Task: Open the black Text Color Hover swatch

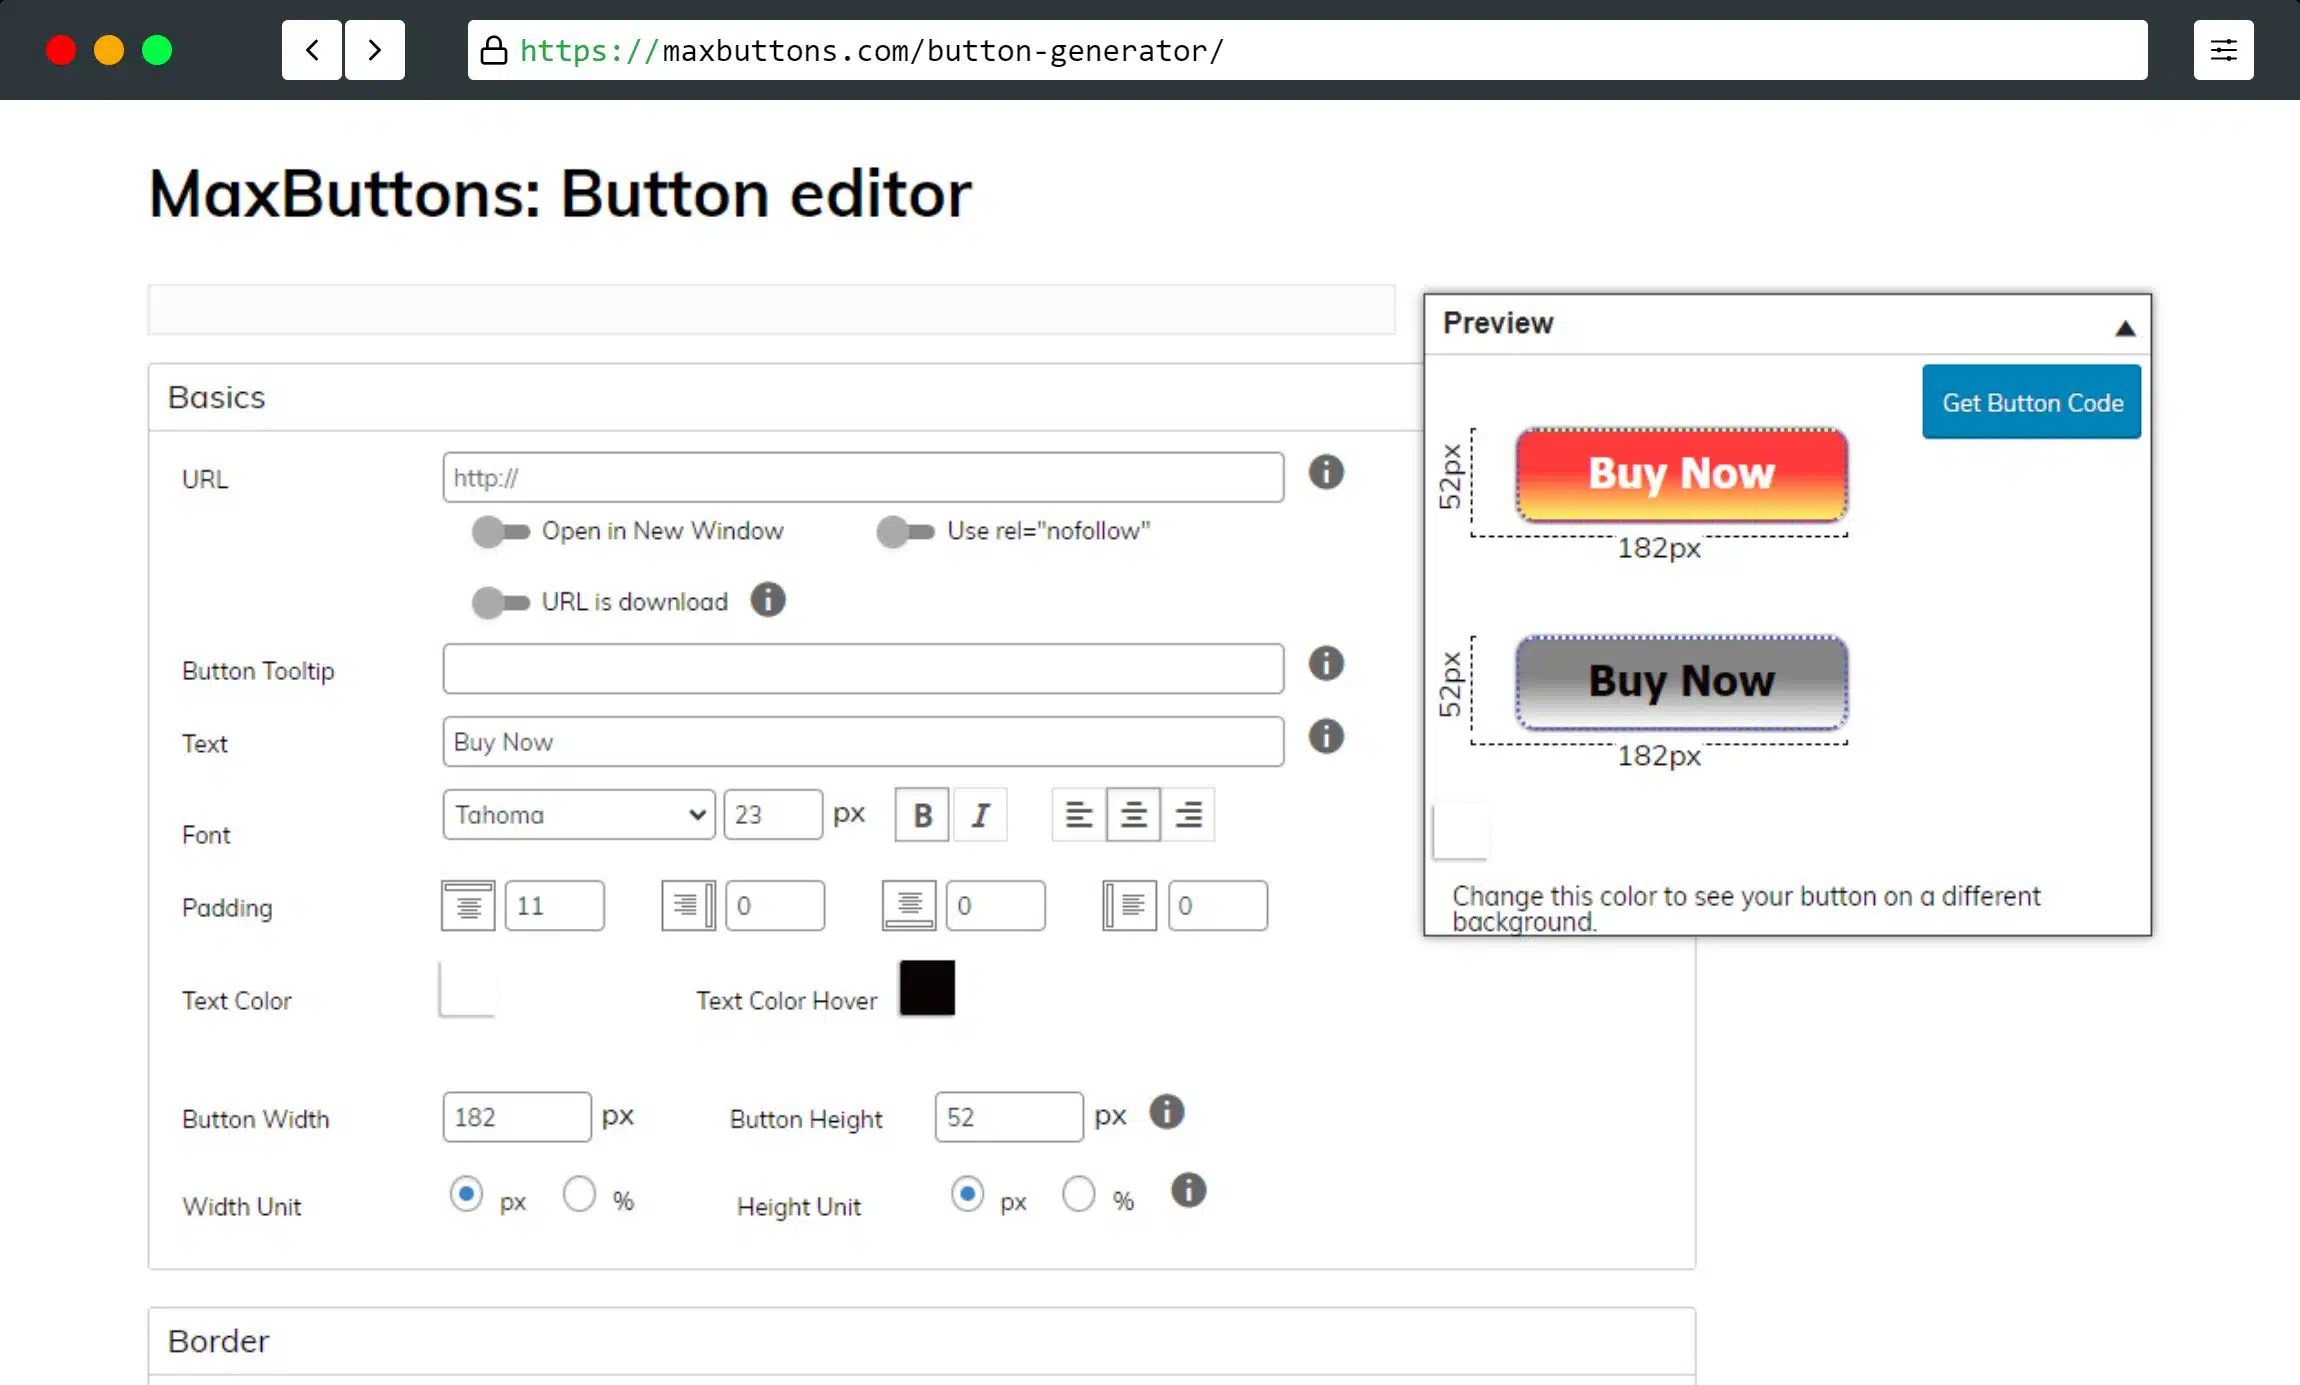Action: pyautogui.click(x=926, y=988)
